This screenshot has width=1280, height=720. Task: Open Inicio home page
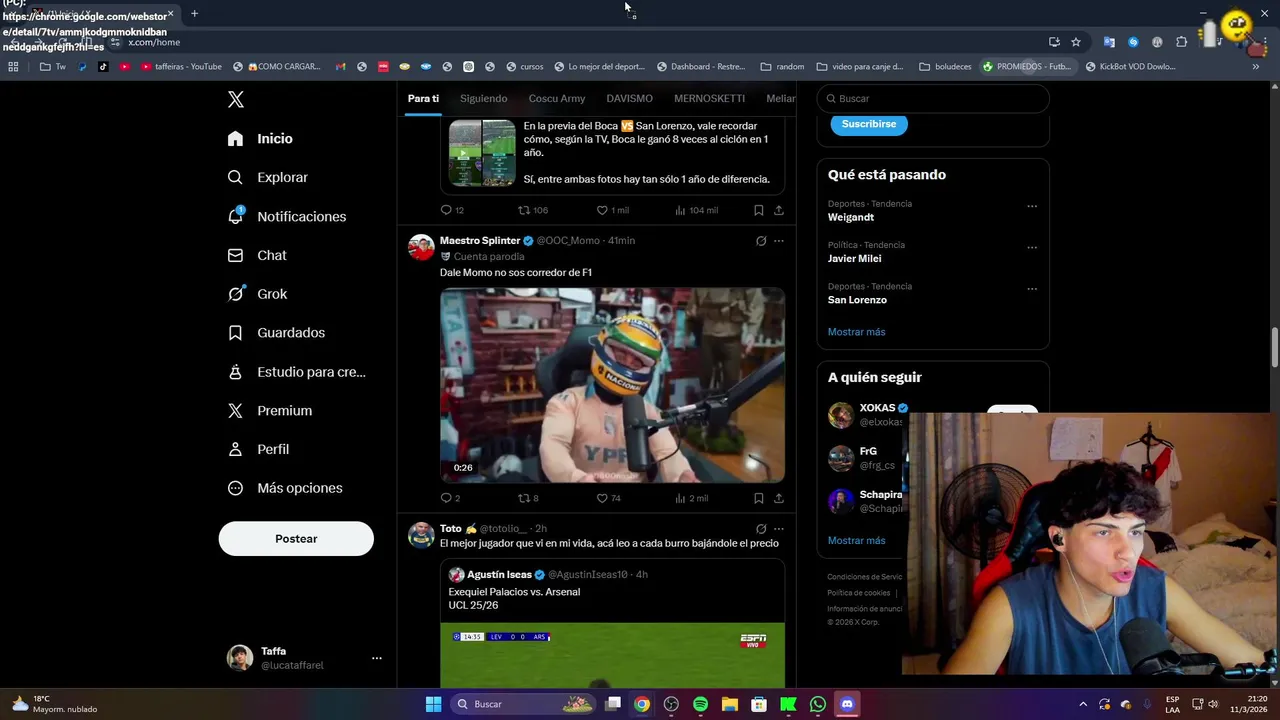[x=260, y=138]
